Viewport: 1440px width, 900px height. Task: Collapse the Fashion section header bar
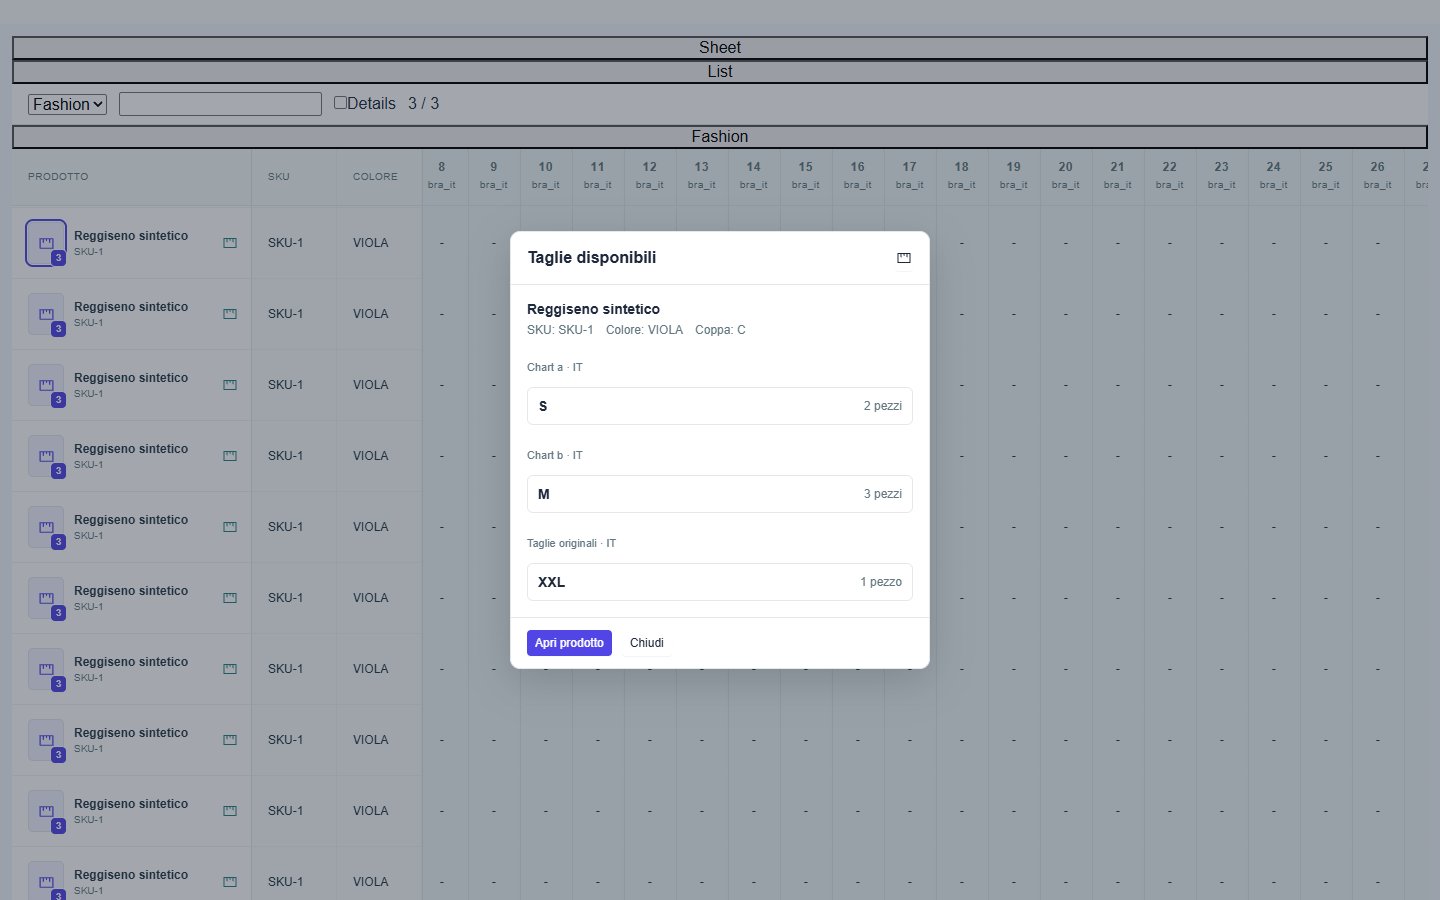pyautogui.click(x=720, y=137)
